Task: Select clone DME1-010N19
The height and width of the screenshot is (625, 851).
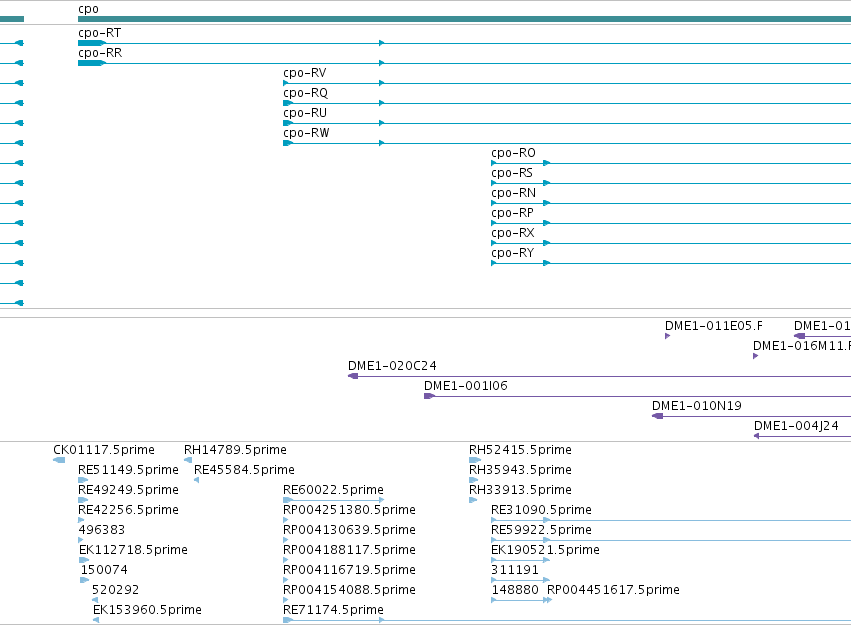Action: pyautogui.click(x=697, y=406)
